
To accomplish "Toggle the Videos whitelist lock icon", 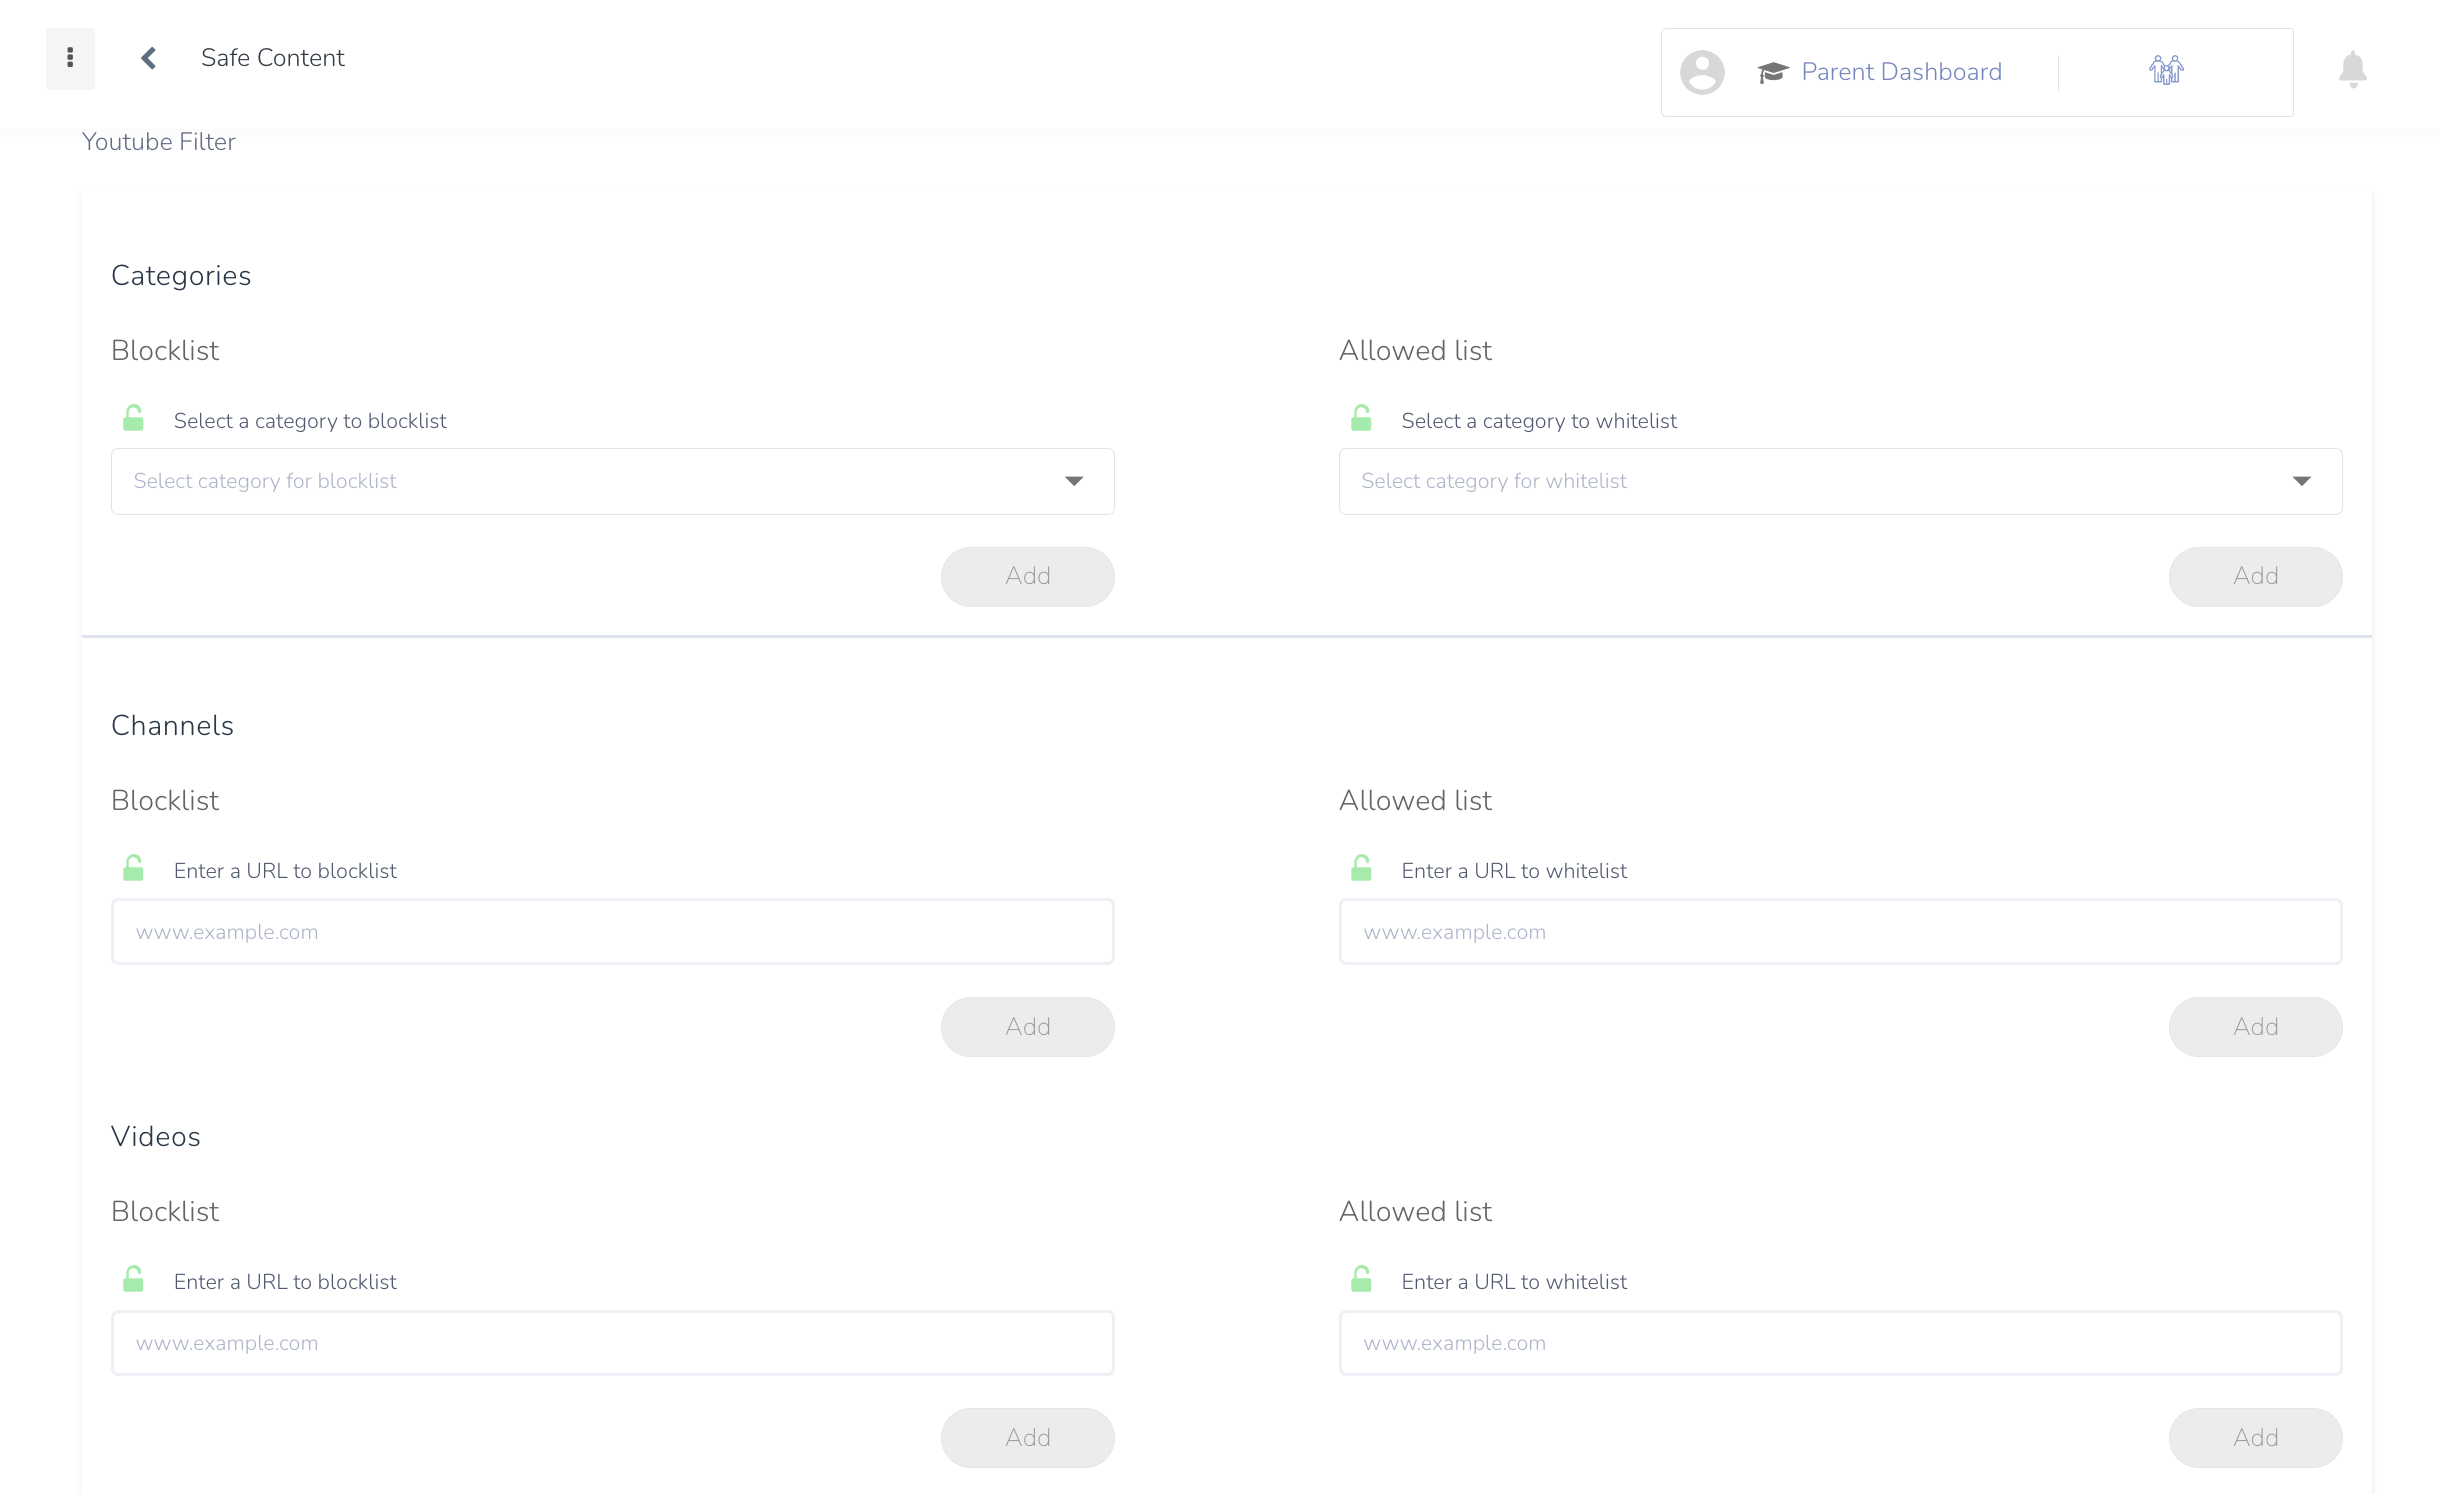I will (1361, 1279).
